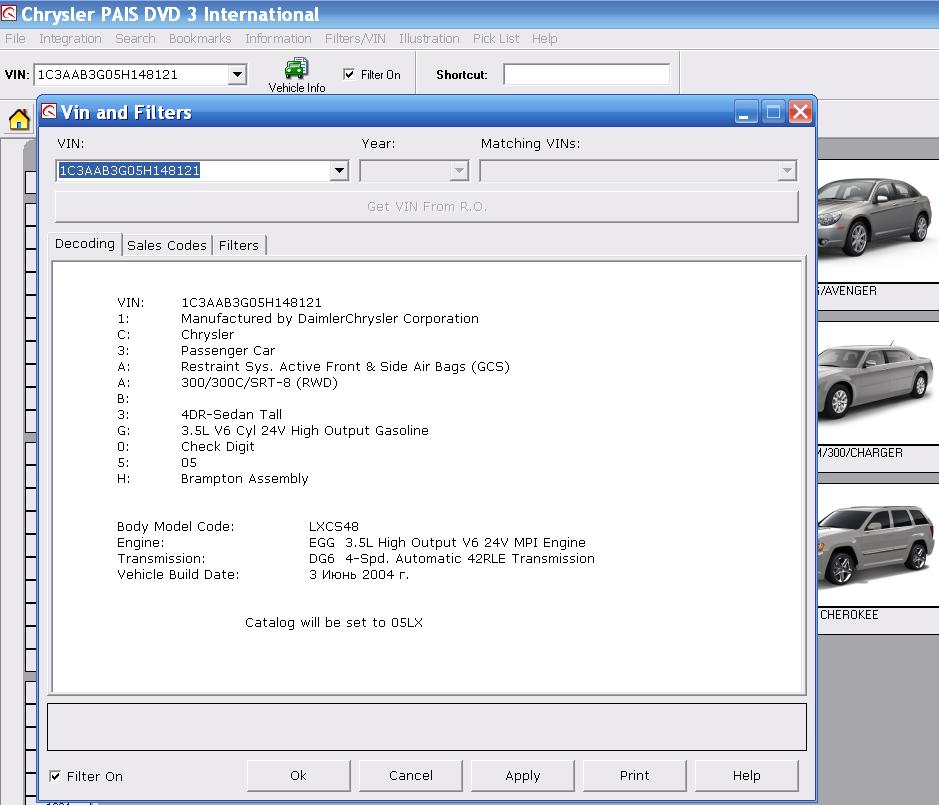Screen dimensions: 939x805
Task: Switch to the Sales Codes tab
Action: coord(166,245)
